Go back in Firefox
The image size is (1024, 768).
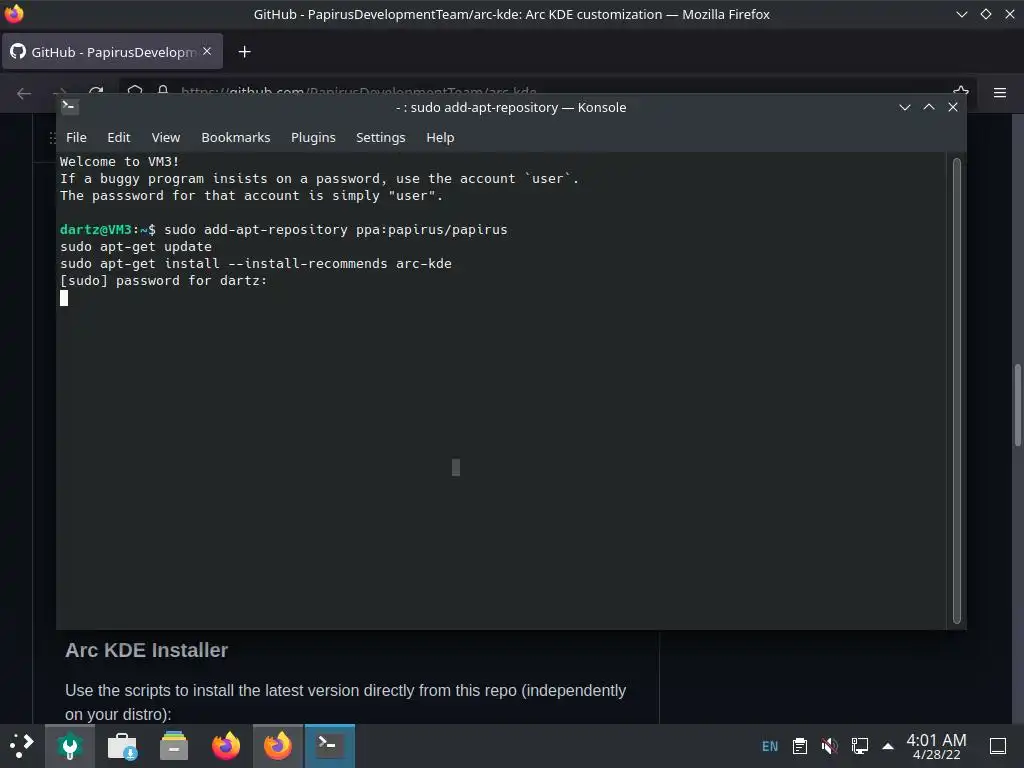click(24, 93)
